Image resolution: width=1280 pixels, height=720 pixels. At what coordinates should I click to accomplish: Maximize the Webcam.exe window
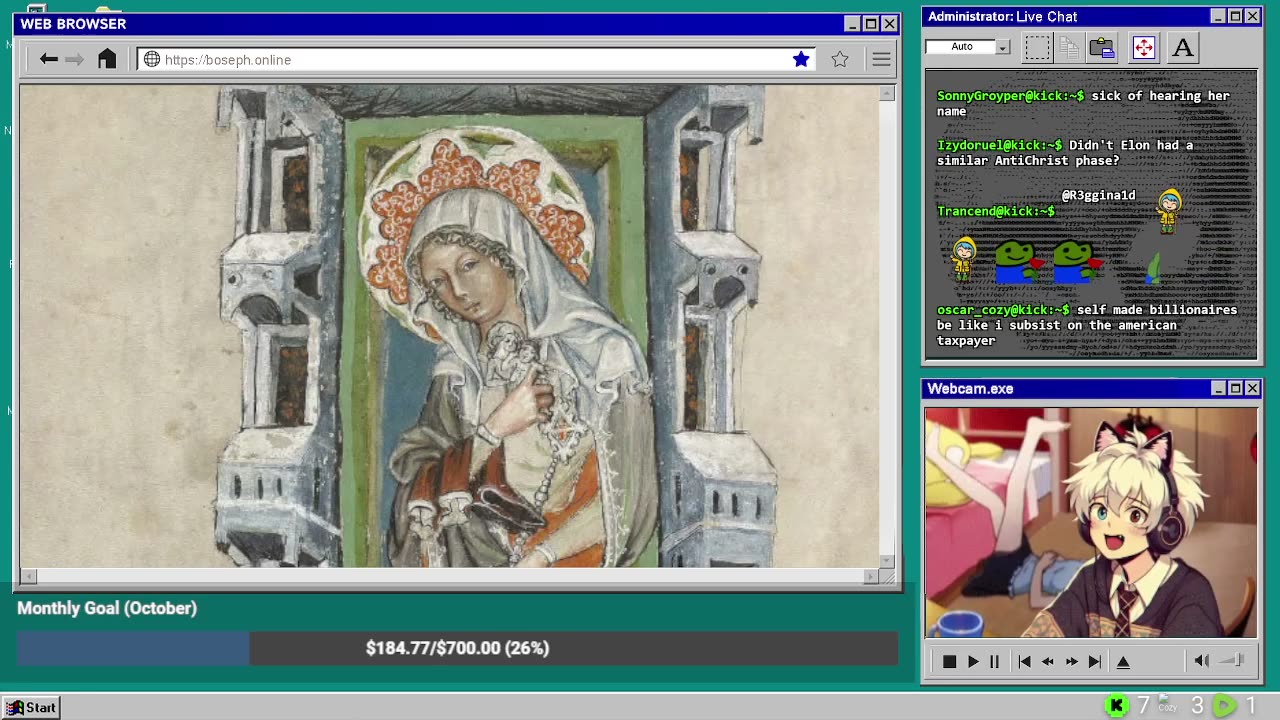pyautogui.click(x=1235, y=388)
